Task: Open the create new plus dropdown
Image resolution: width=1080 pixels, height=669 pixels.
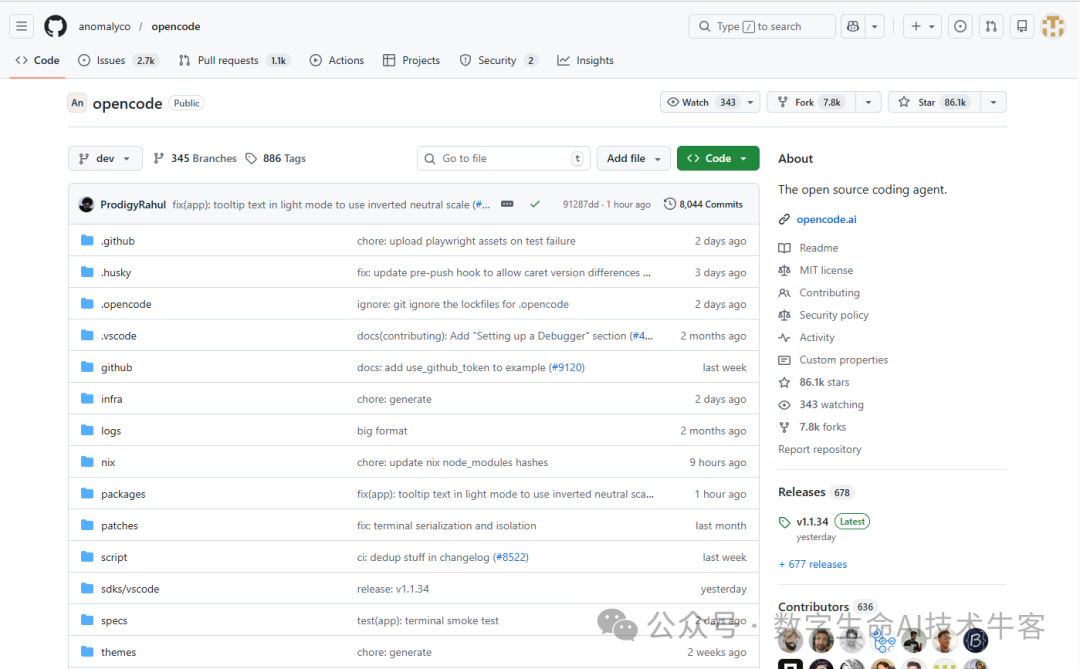Action: pyautogui.click(x=922, y=26)
